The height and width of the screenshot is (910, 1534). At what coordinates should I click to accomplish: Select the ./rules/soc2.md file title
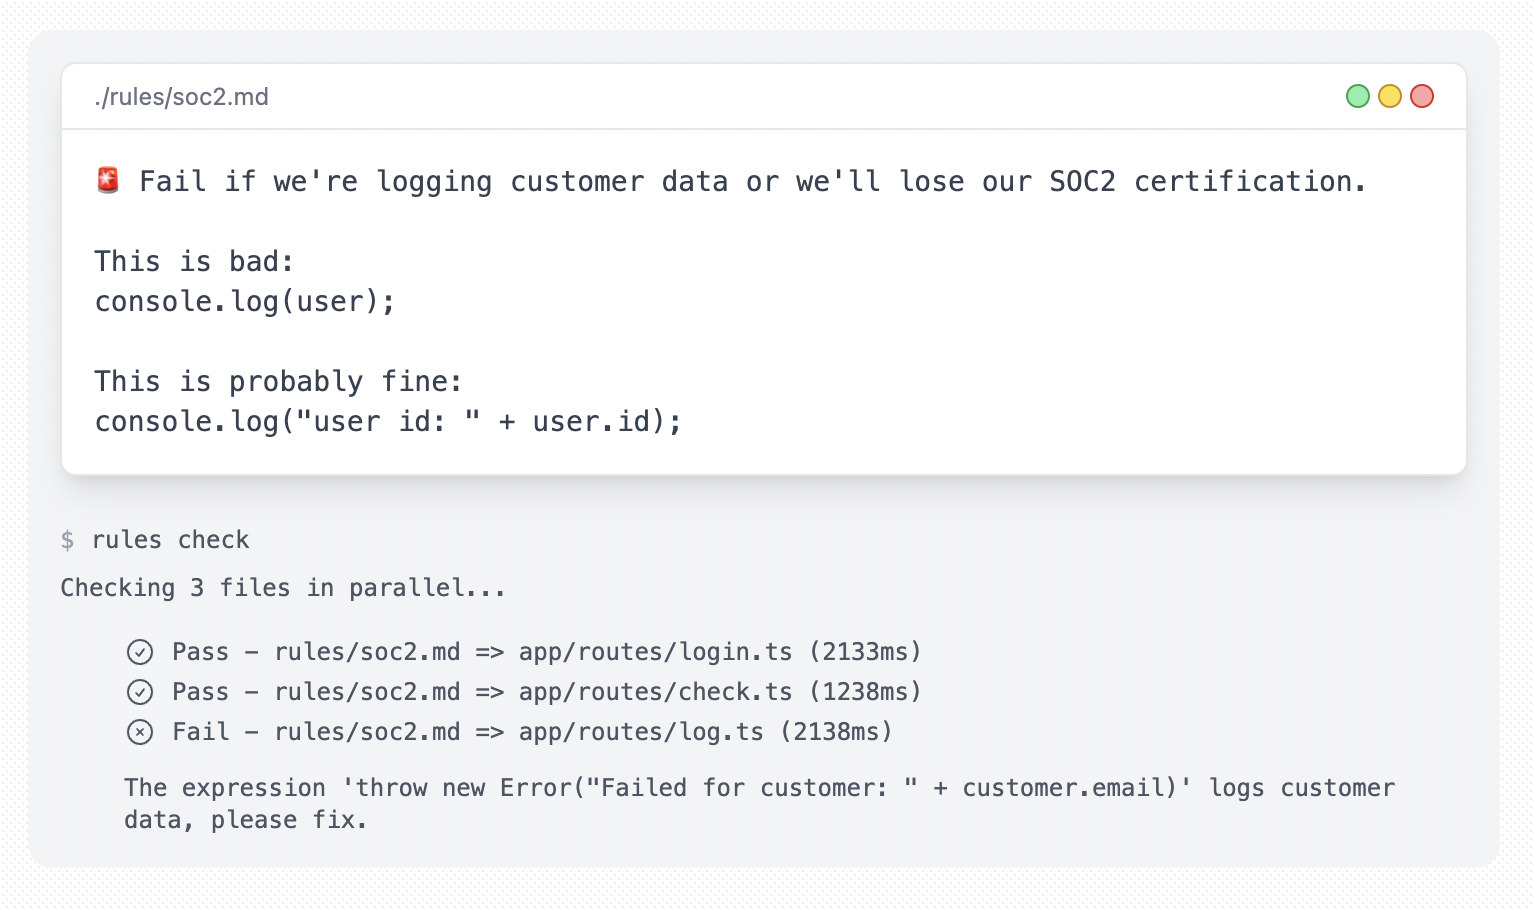tap(182, 97)
